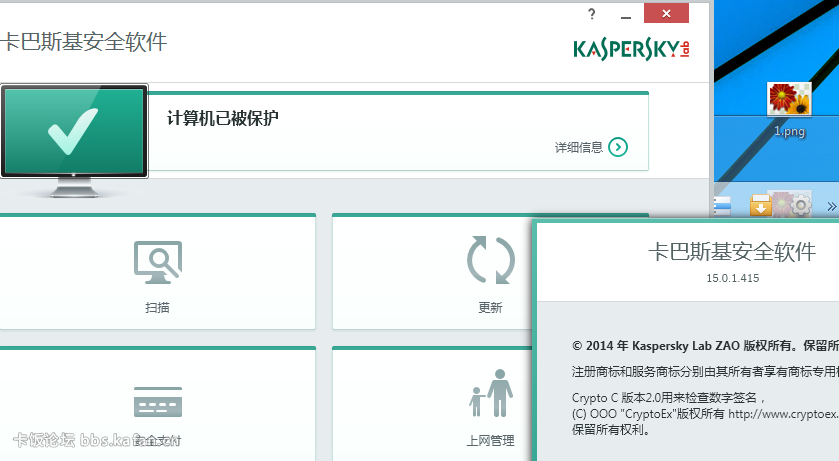
Task: Click the orange download folder toolbar icon
Action: pos(760,205)
